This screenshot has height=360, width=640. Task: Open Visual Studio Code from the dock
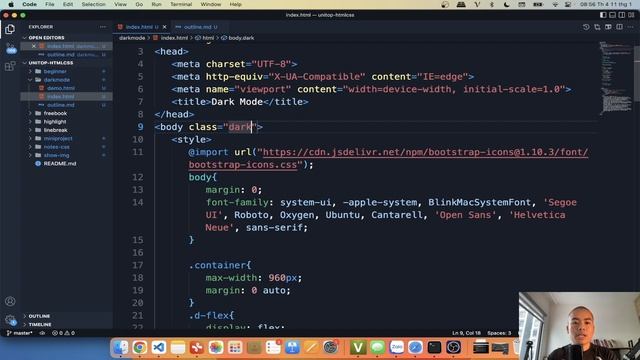pos(159,347)
